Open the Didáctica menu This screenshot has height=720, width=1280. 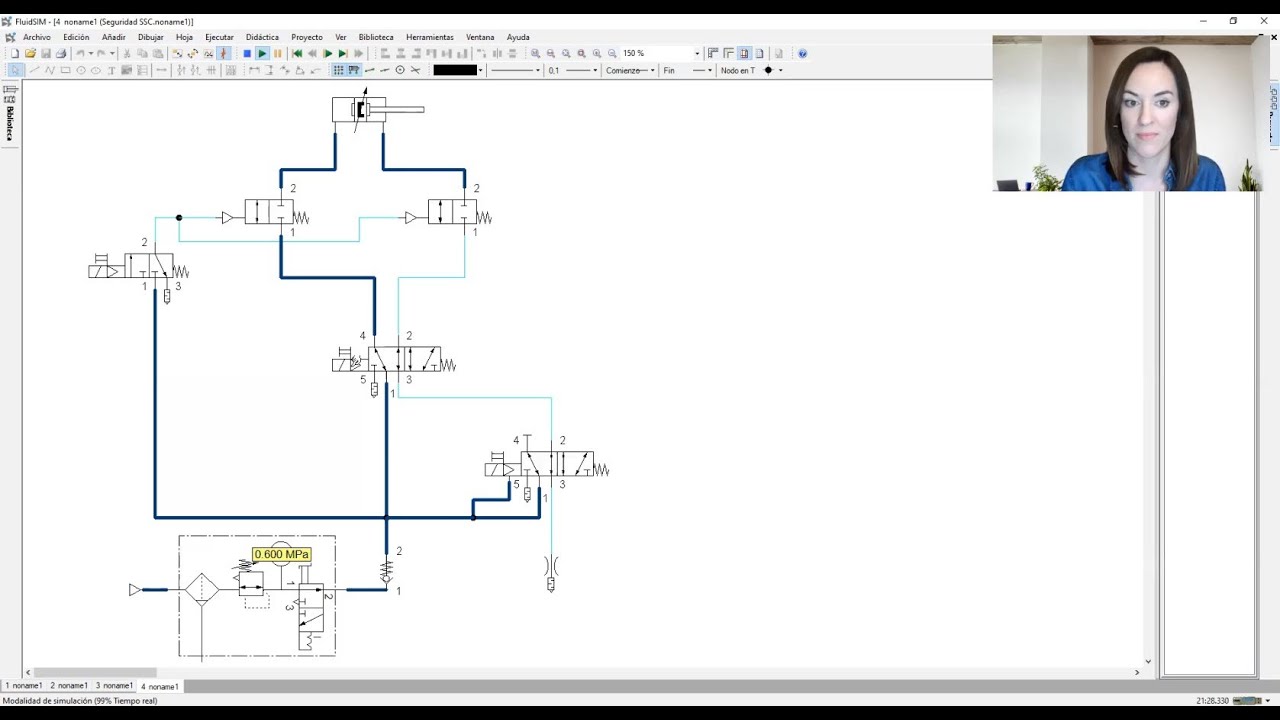tap(262, 37)
